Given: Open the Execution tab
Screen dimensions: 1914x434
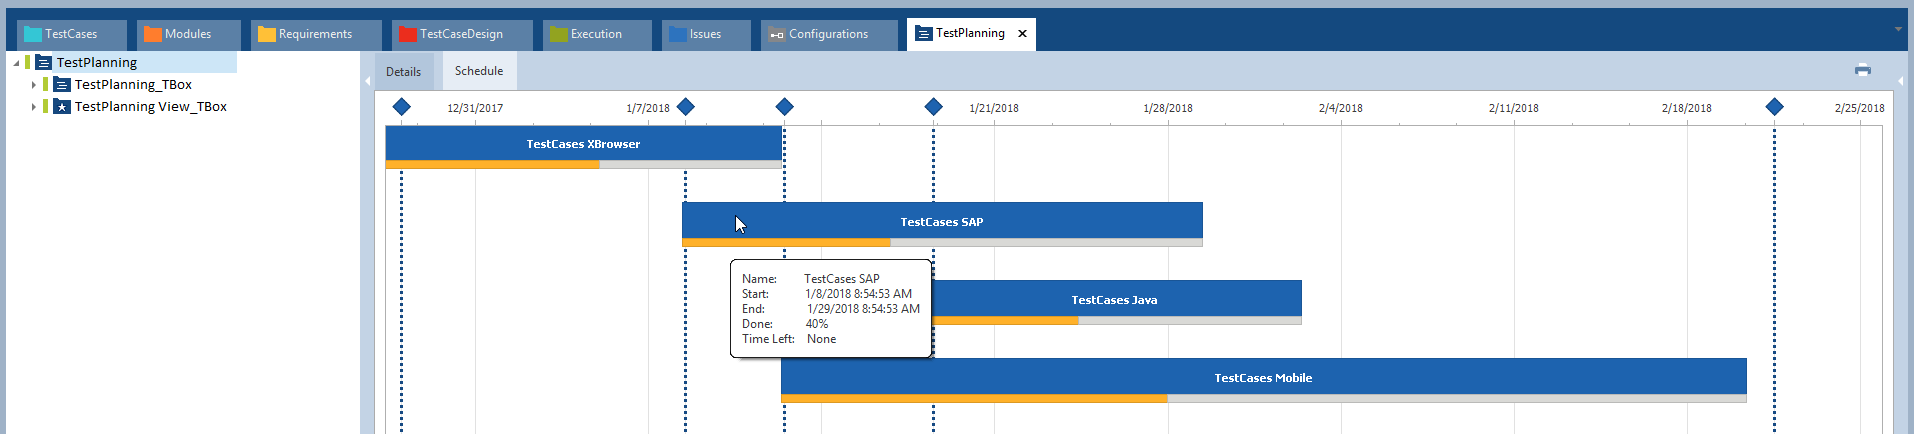Looking at the screenshot, I should (x=596, y=34).
